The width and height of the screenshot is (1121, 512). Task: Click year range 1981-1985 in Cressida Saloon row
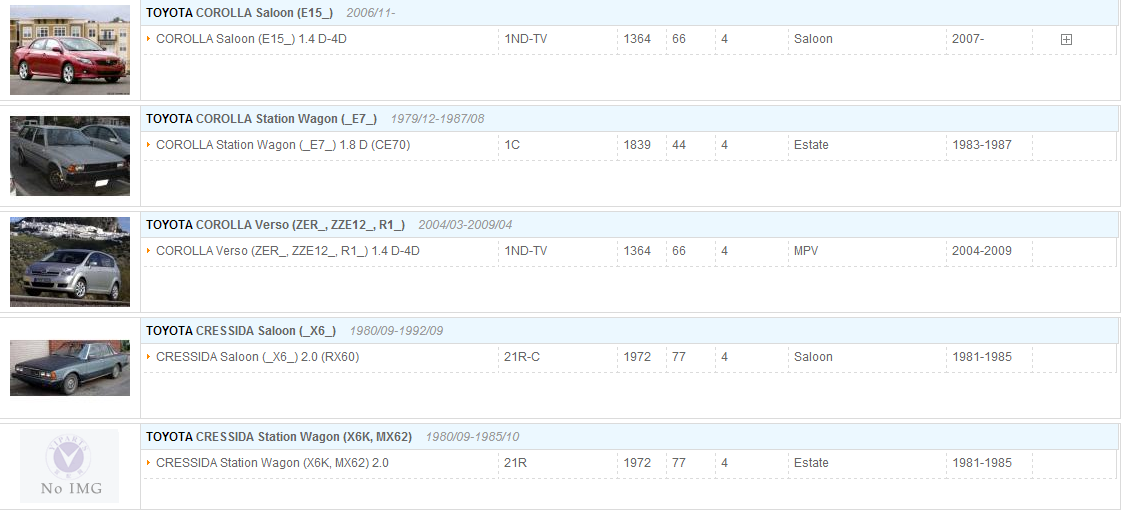(x=982, y=356)
